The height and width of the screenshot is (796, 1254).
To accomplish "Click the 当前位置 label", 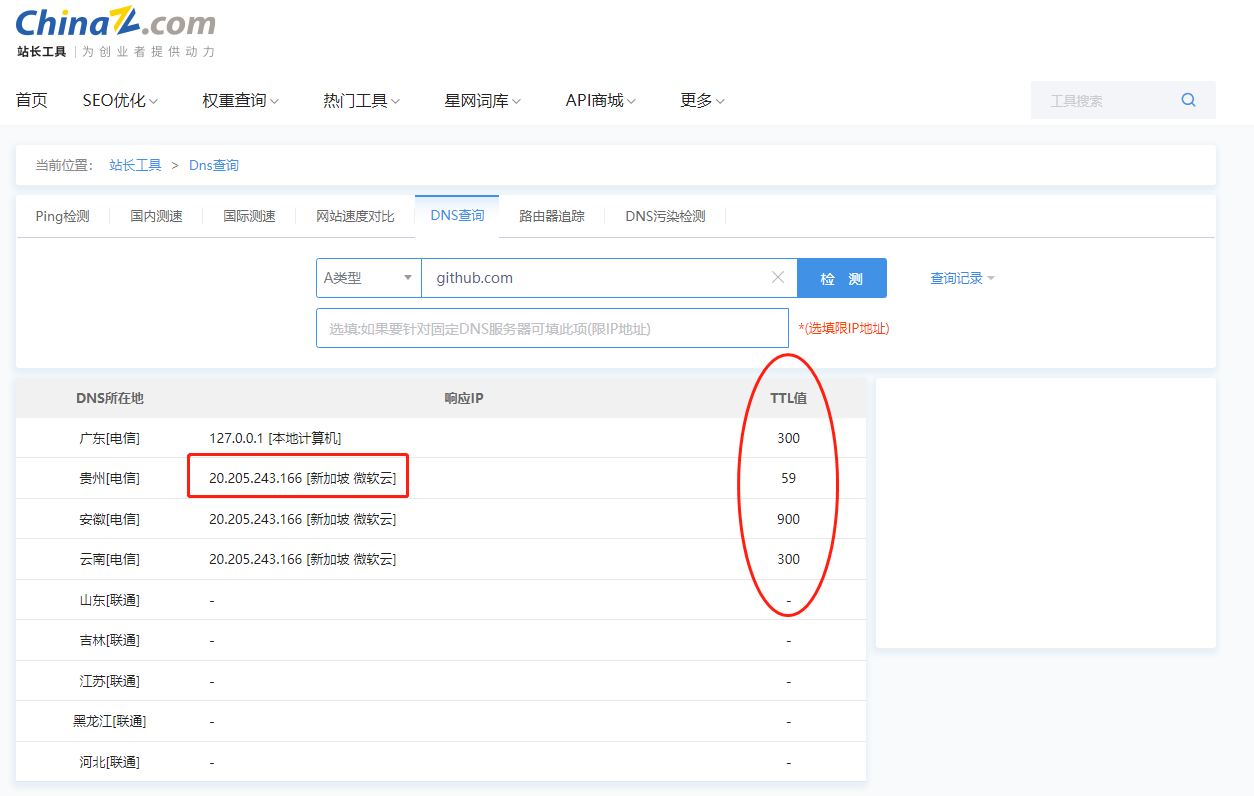I will click(x=64, y=165).
